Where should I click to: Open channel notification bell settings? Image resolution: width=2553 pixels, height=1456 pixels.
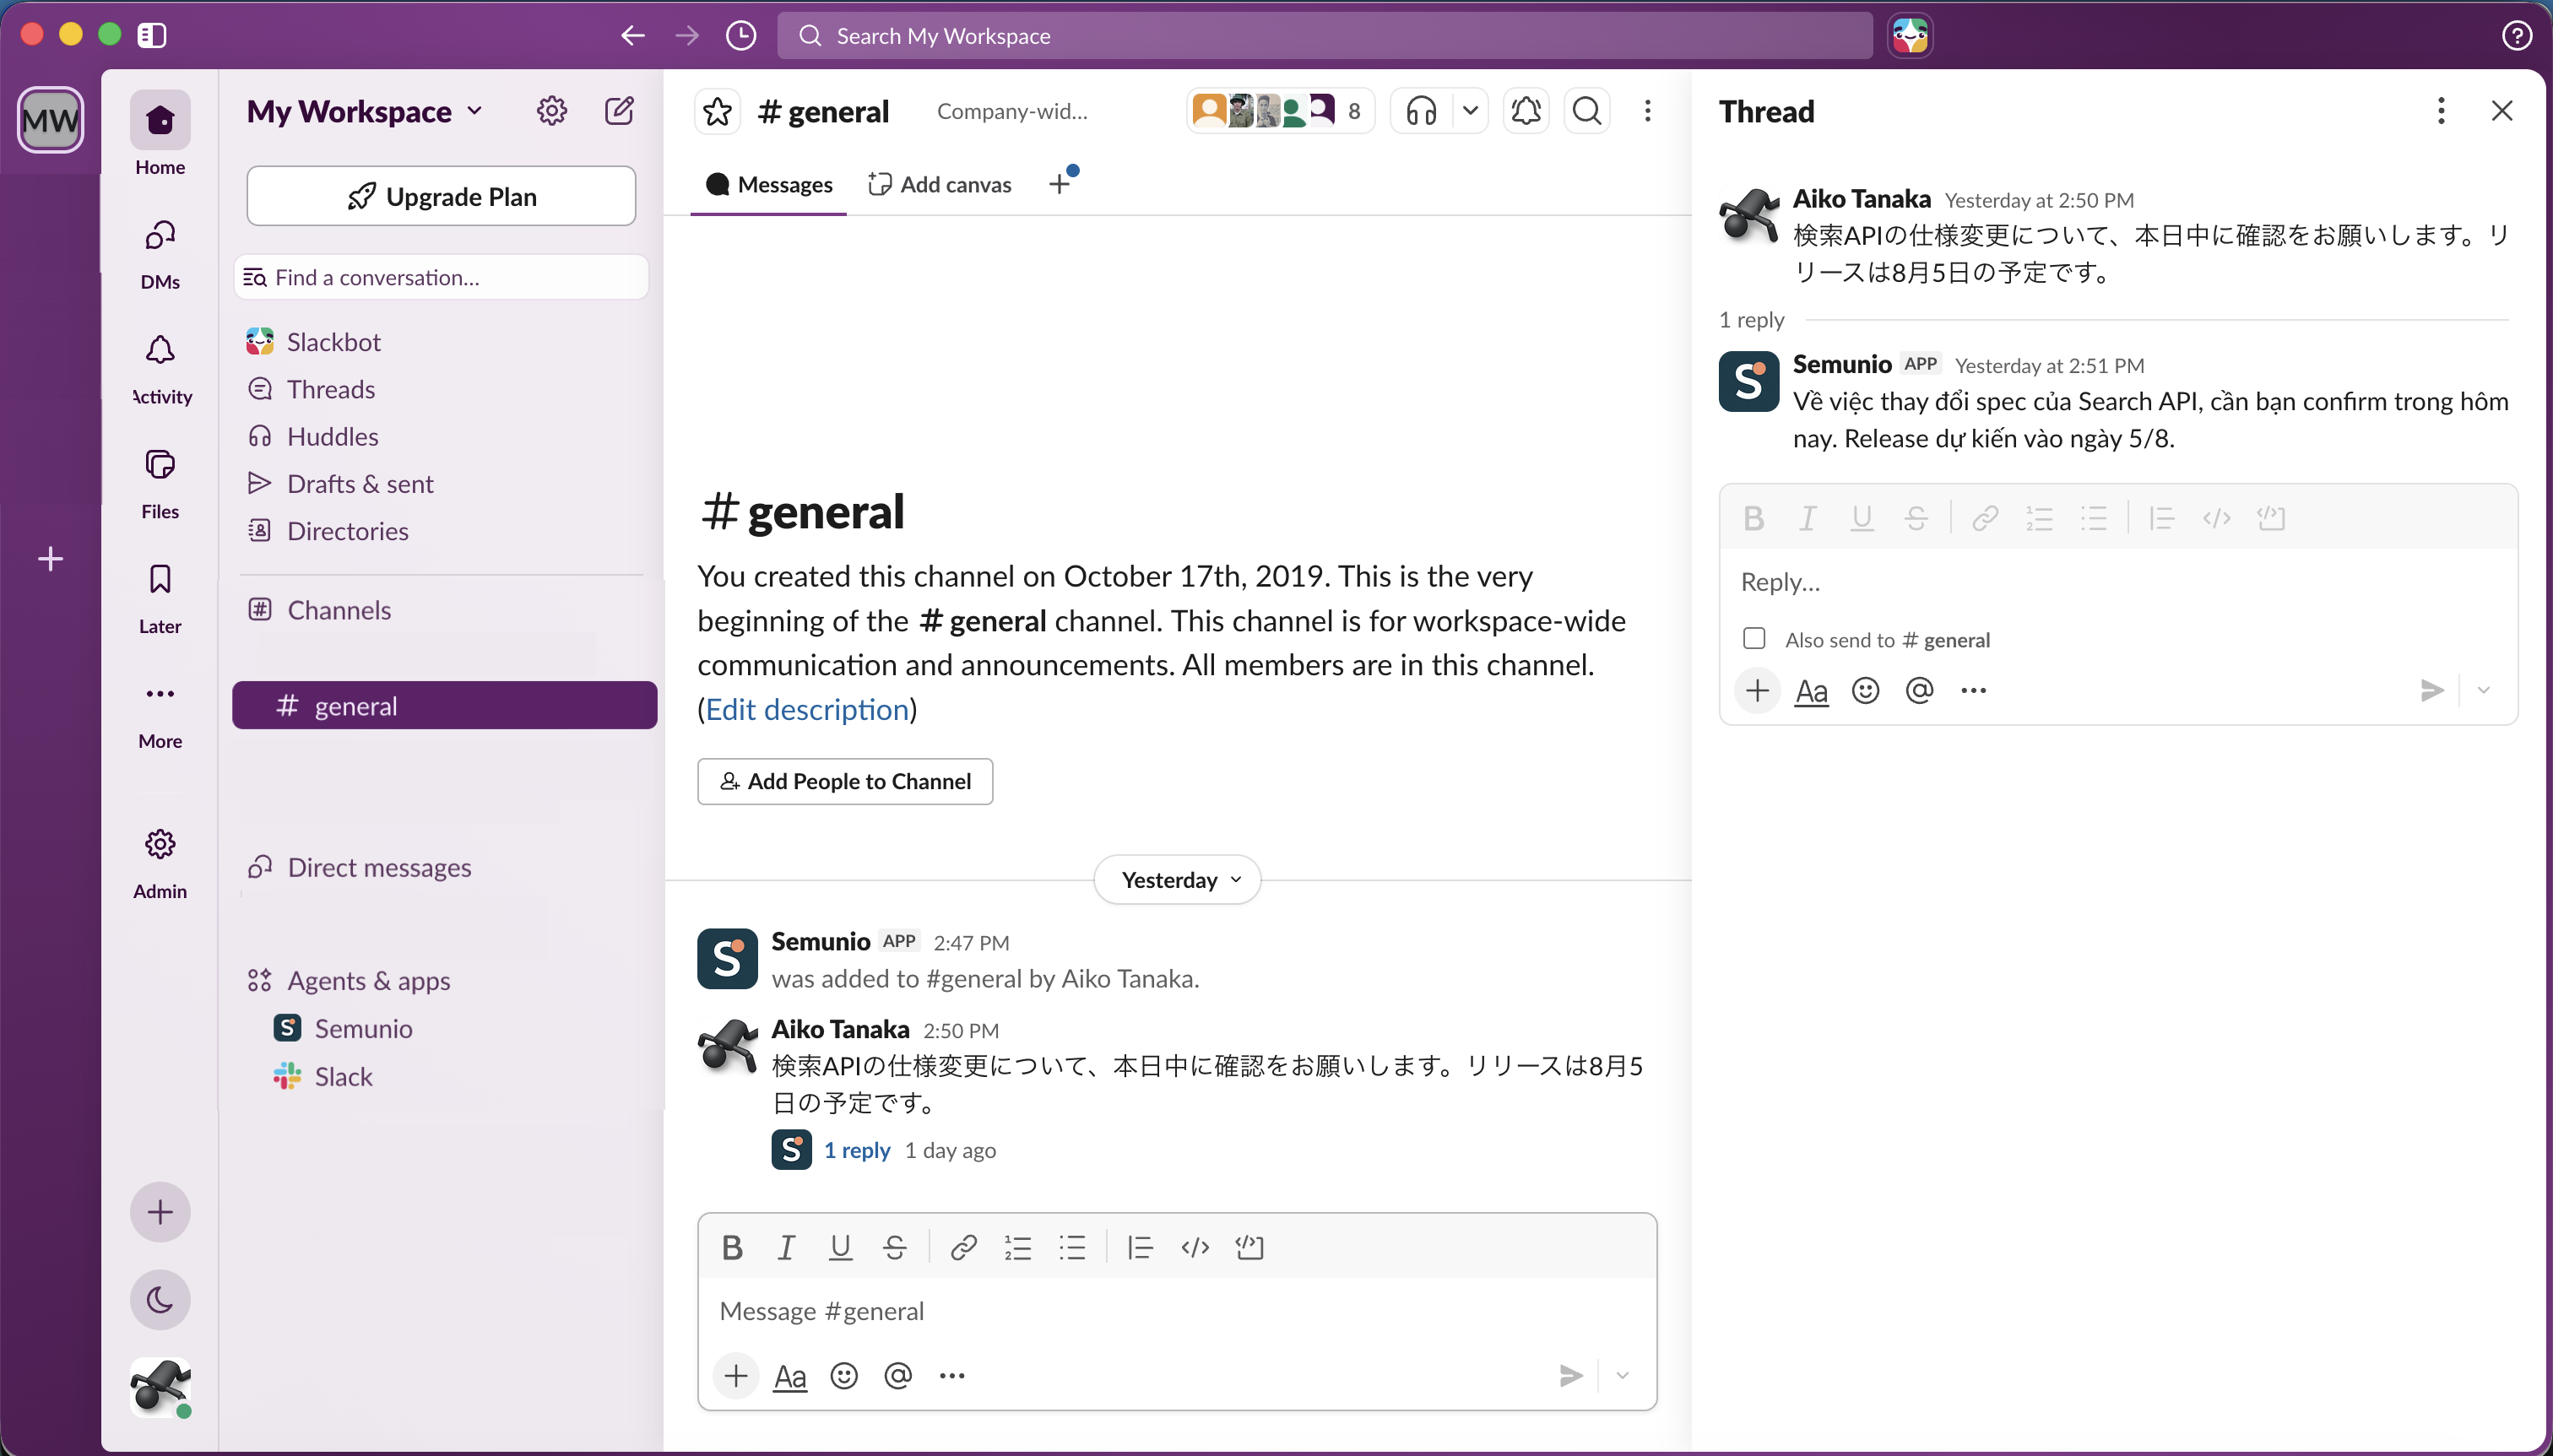(1526, 111)
